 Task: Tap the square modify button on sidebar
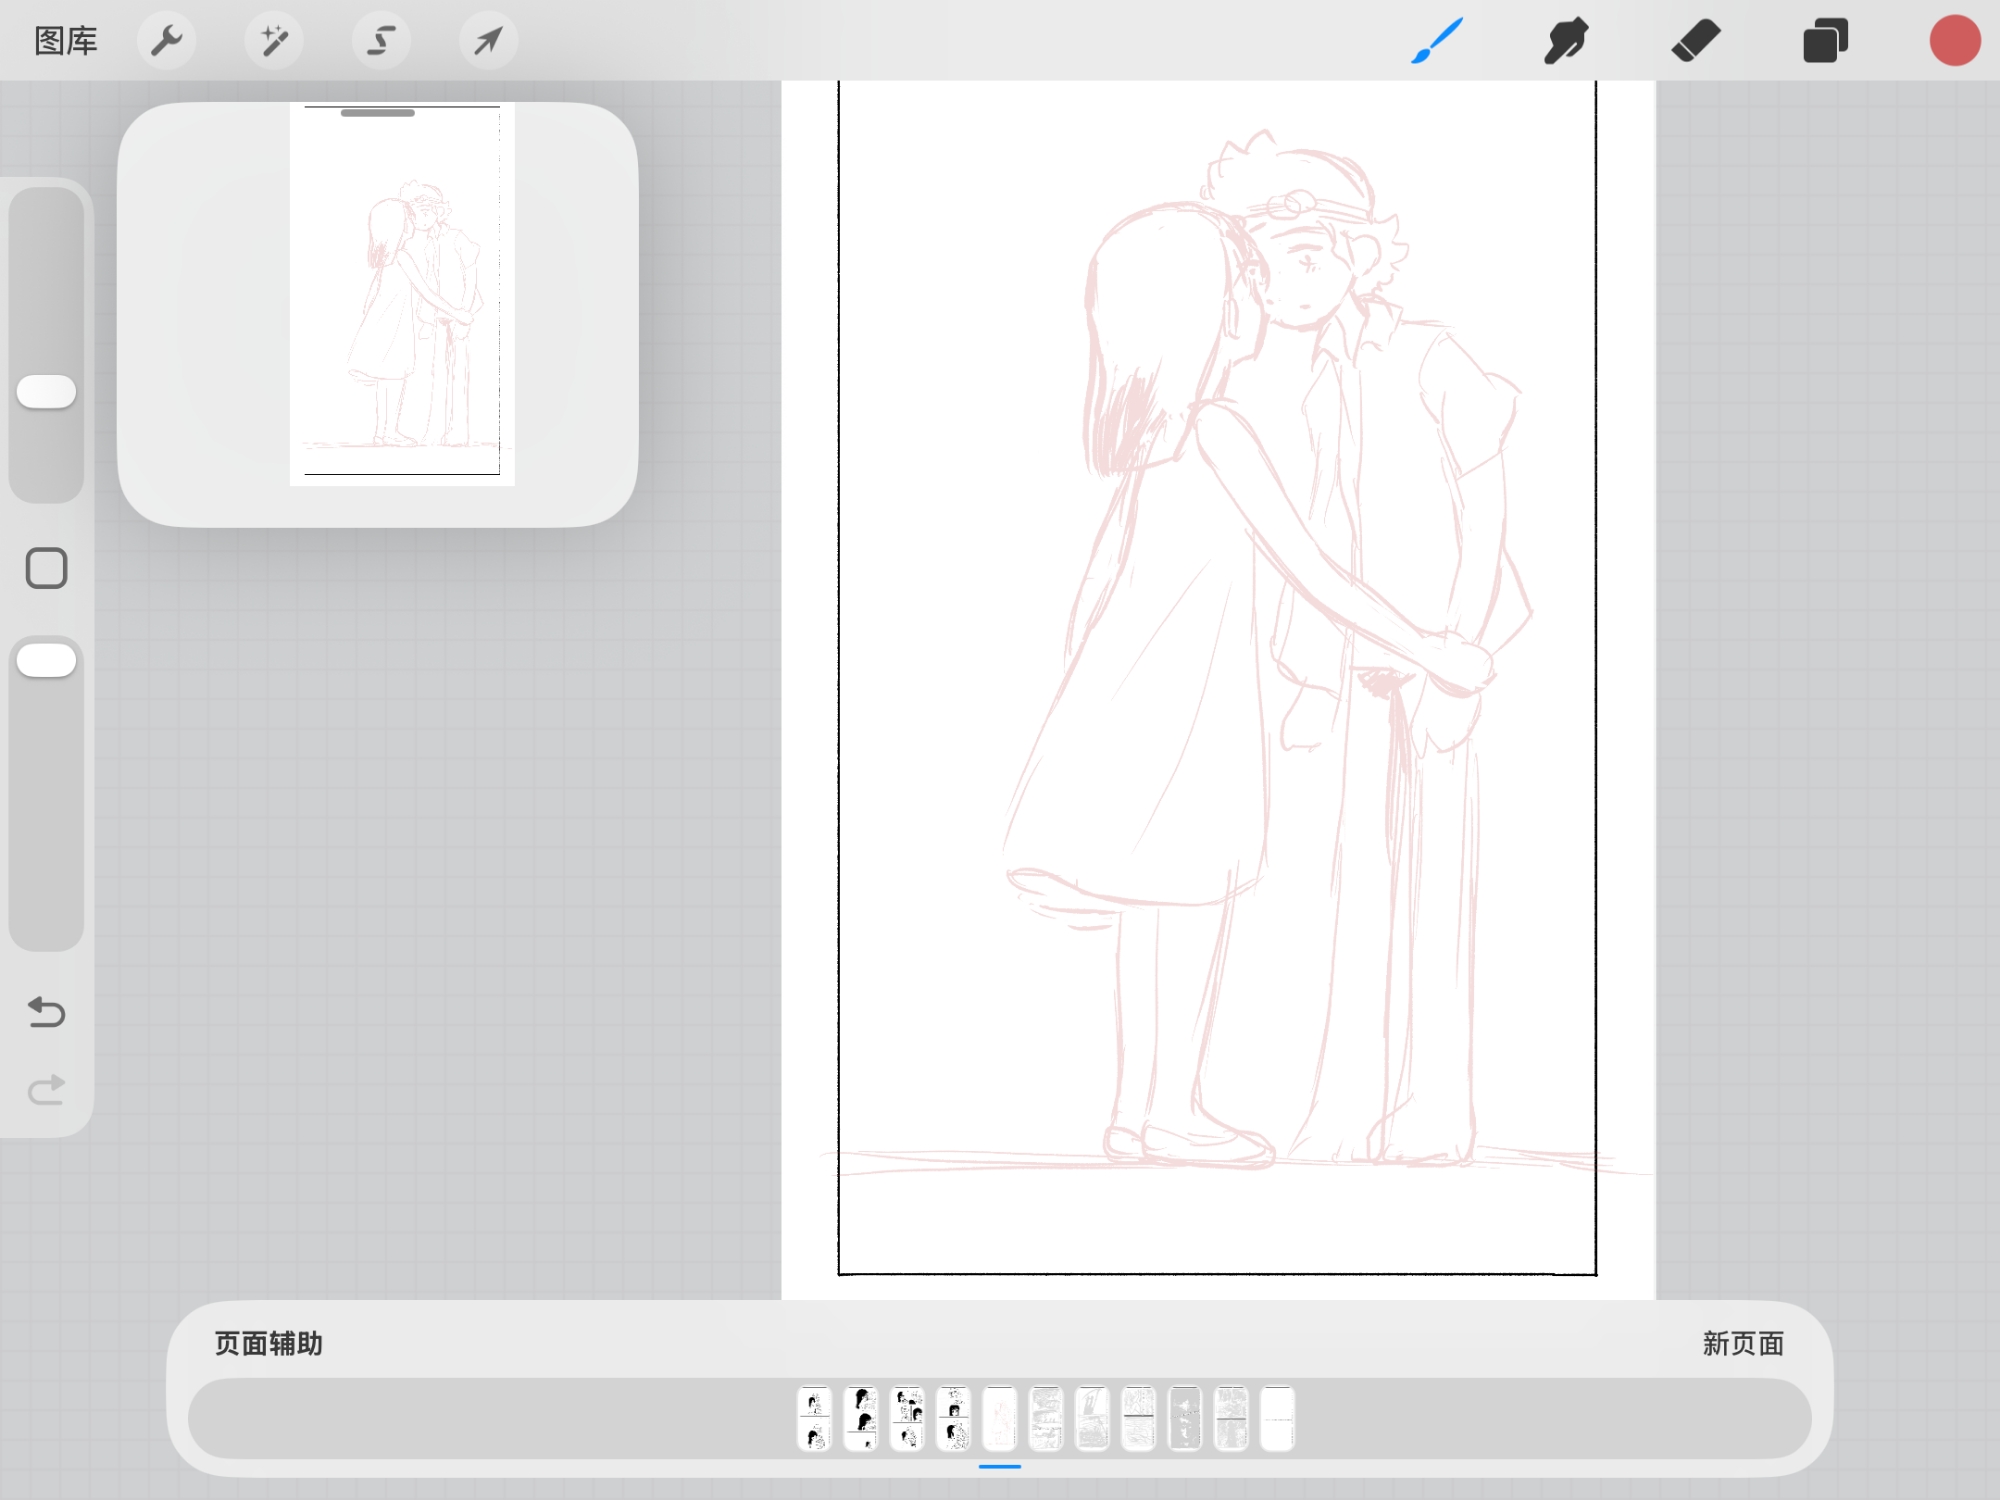click(46, 568)
